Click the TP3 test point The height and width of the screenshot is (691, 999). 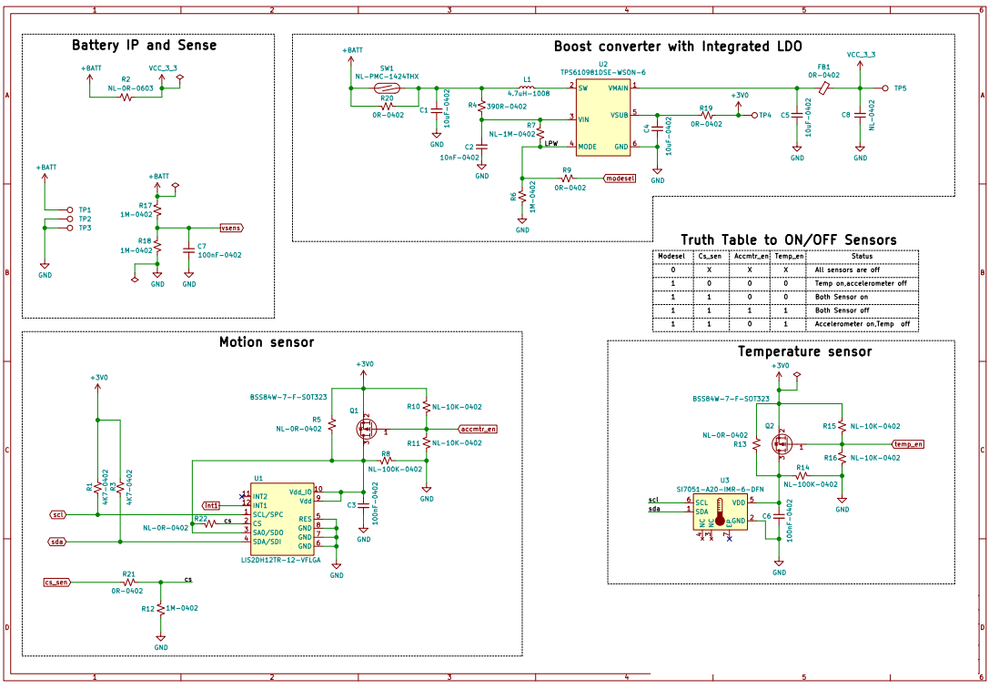tap(70, 227)
